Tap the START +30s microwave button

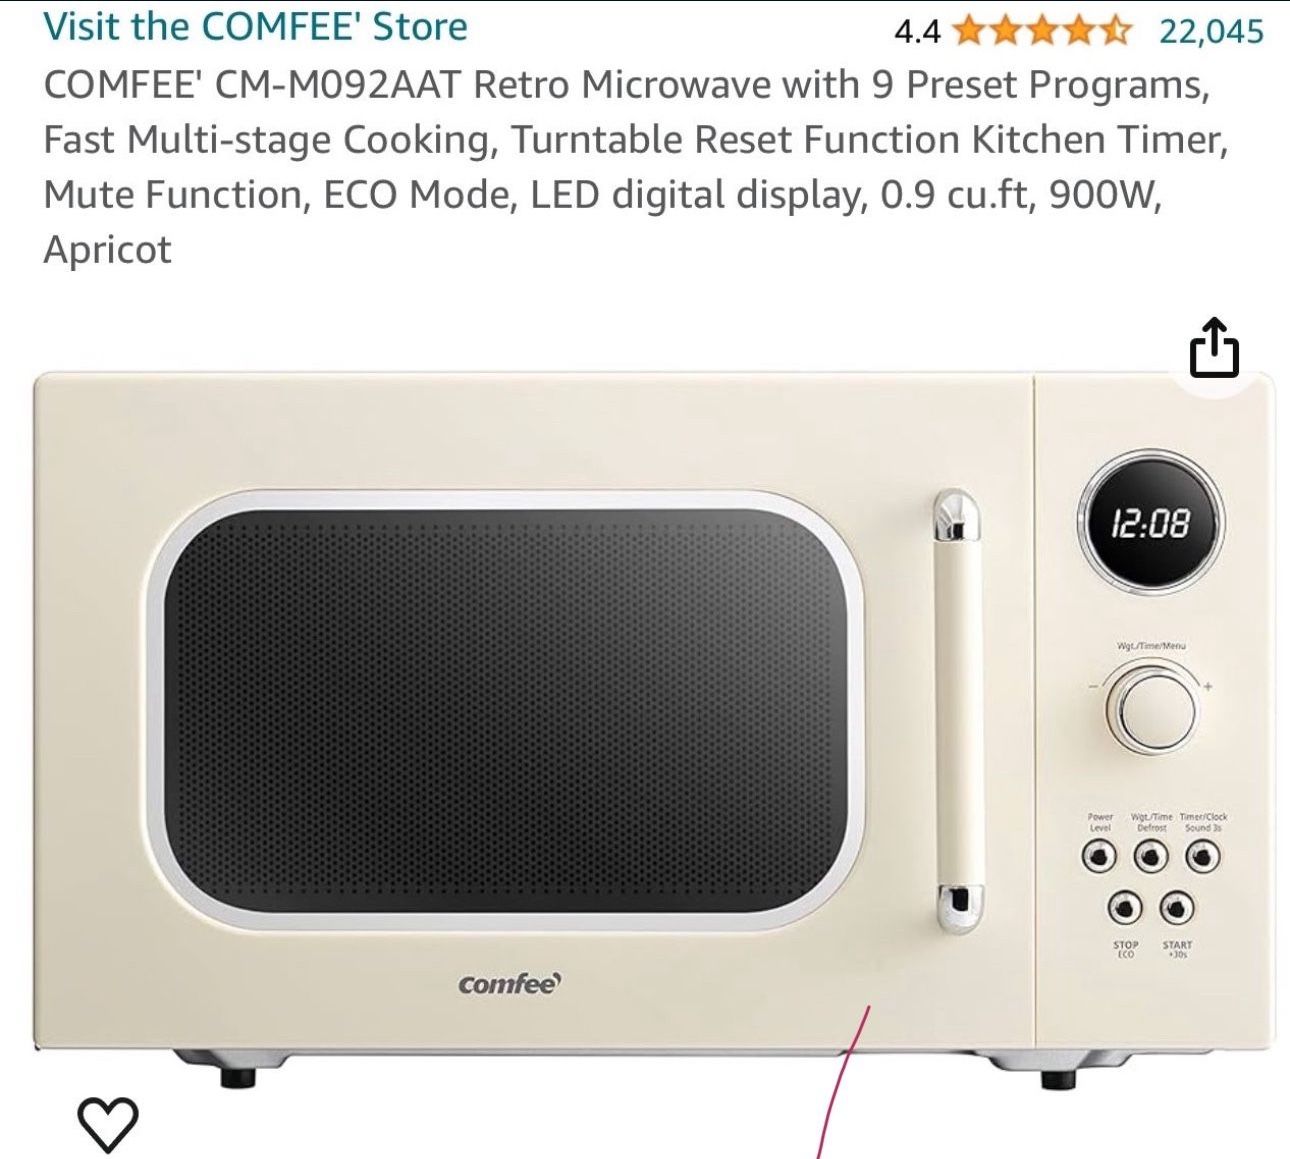click(x=1177, y=907)
